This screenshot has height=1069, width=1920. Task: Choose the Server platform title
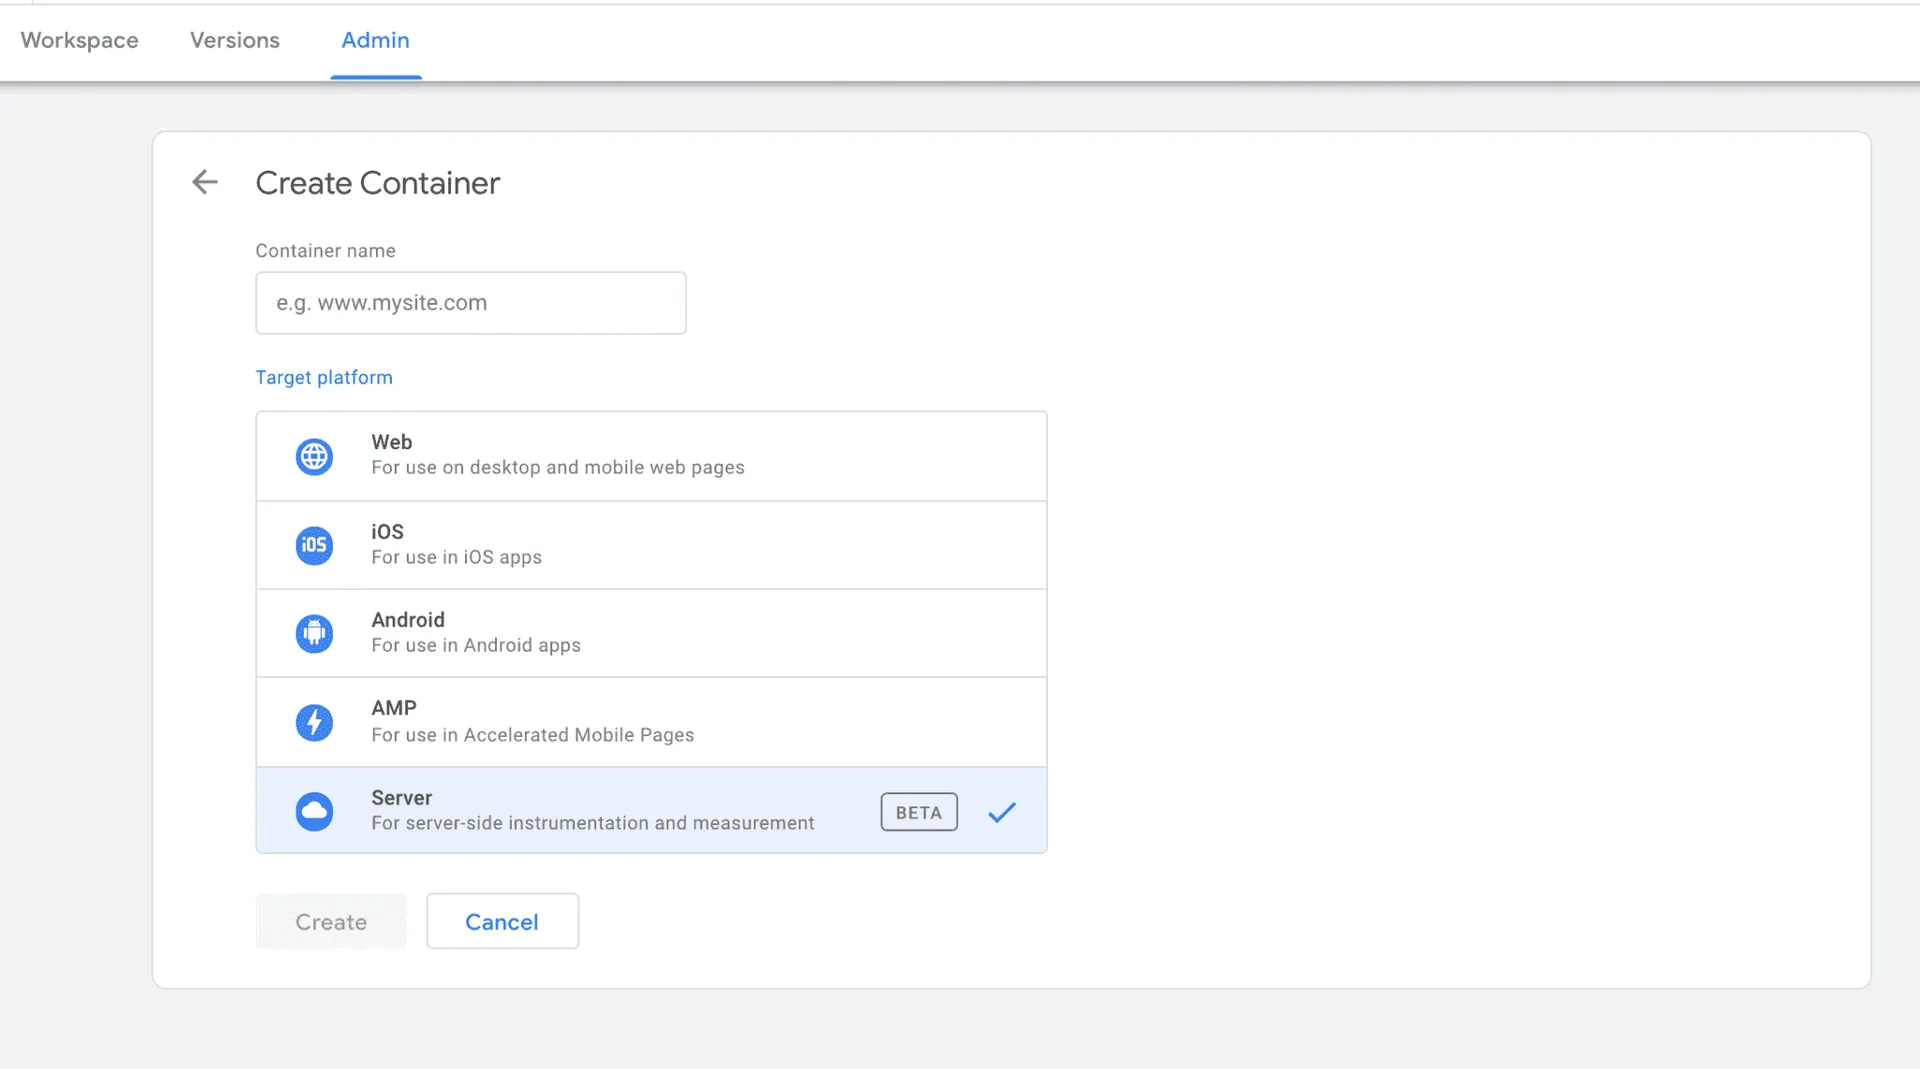[402, 798]
